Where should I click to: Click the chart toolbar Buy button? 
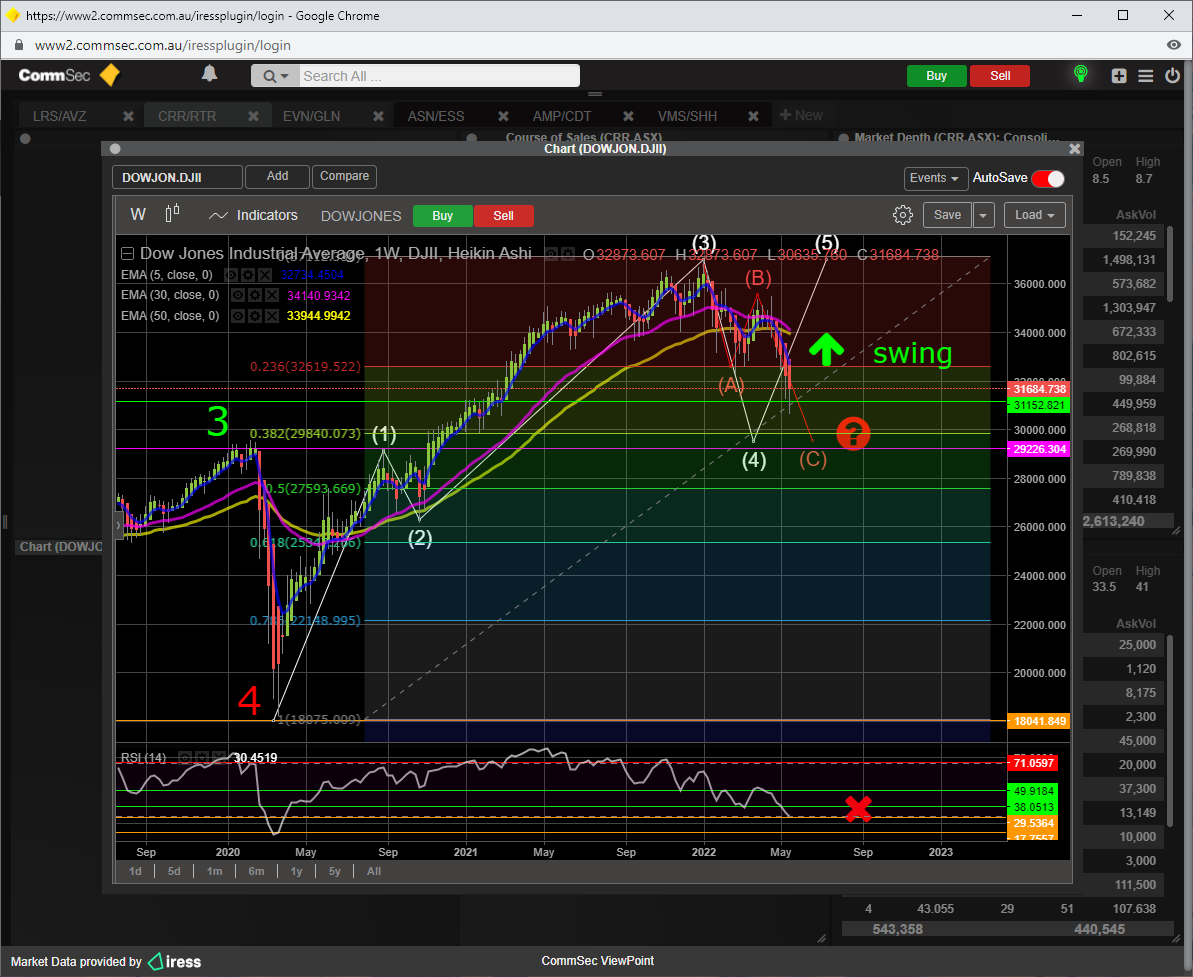(x=443, y=216)
